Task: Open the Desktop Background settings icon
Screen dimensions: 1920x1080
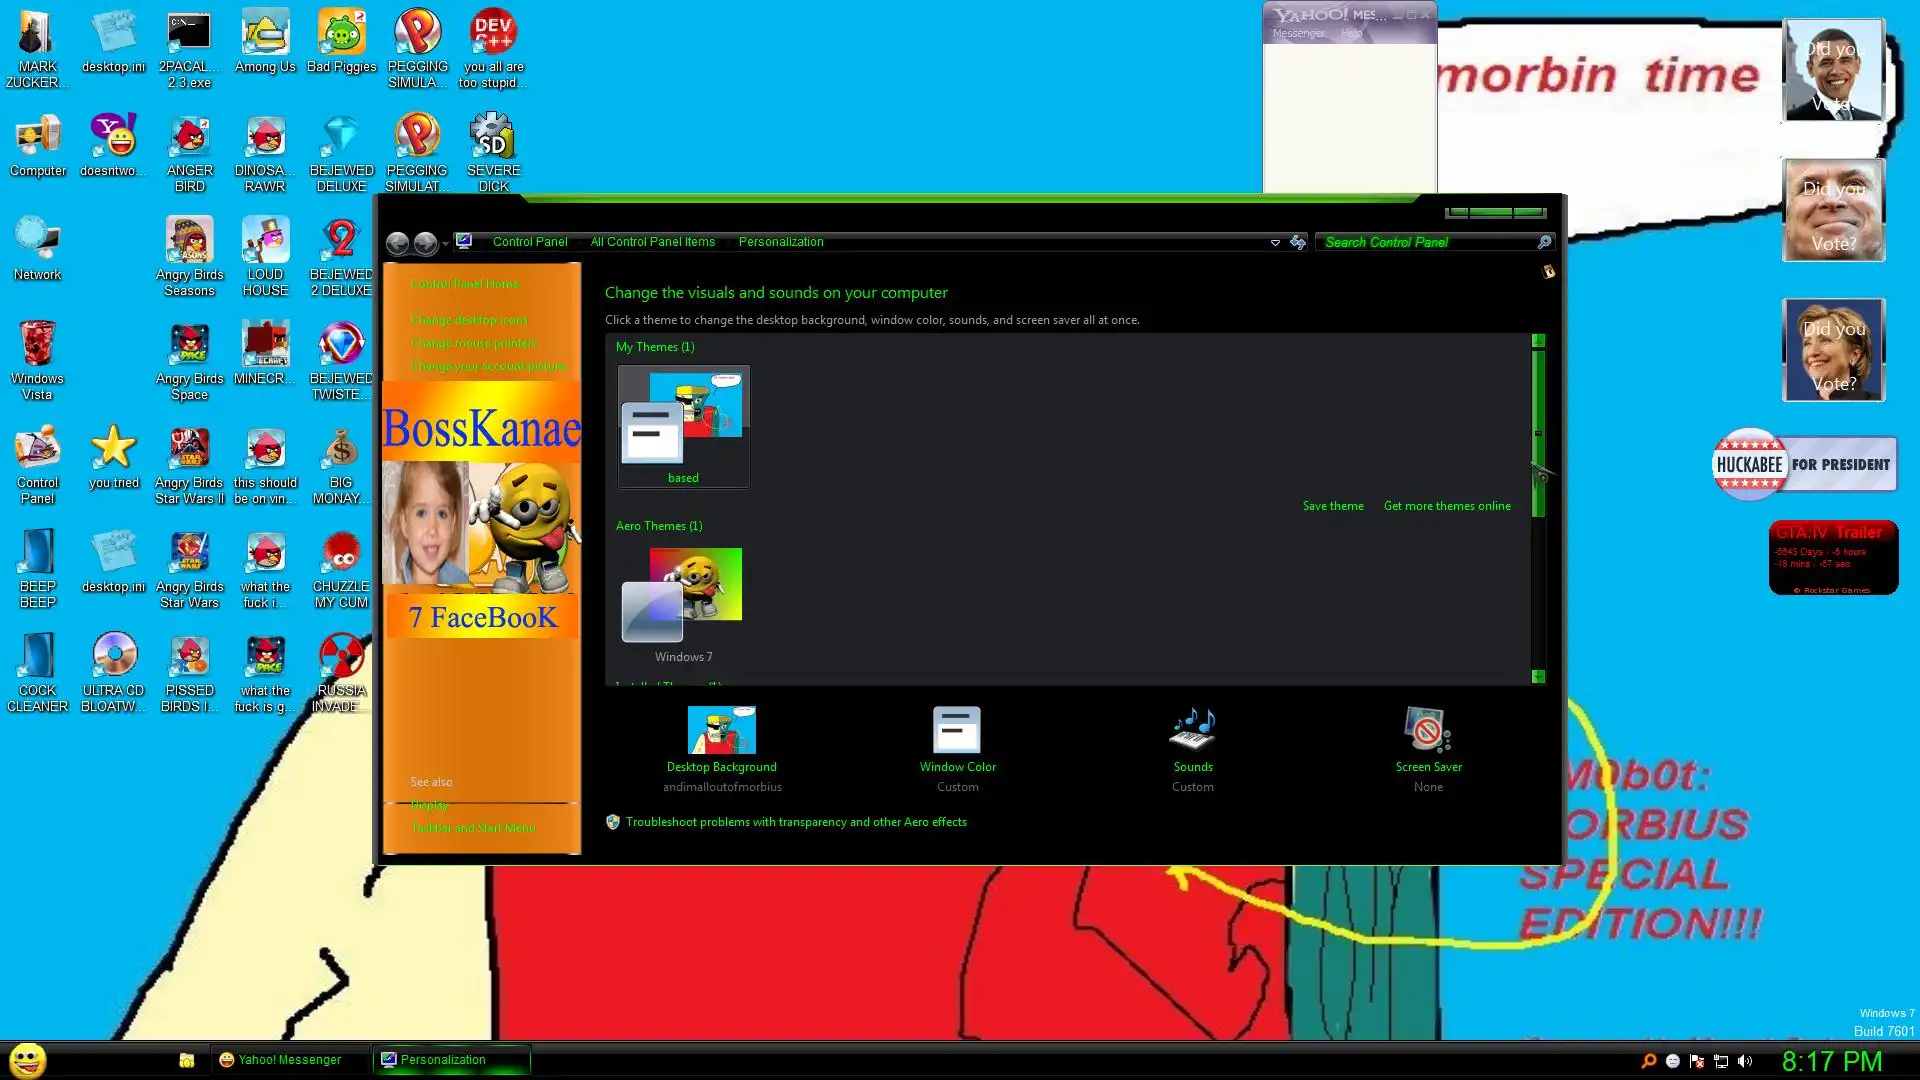Action: [x=721, y=731]
